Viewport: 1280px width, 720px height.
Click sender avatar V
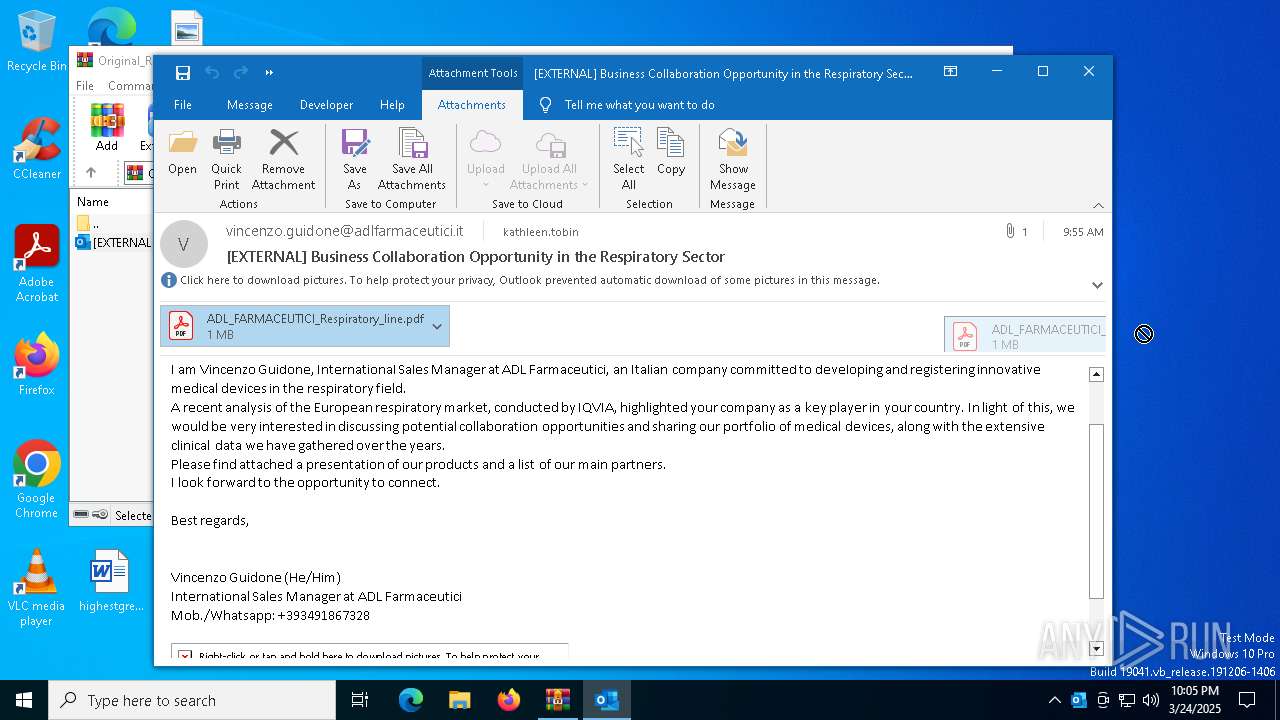coord(184,244)
